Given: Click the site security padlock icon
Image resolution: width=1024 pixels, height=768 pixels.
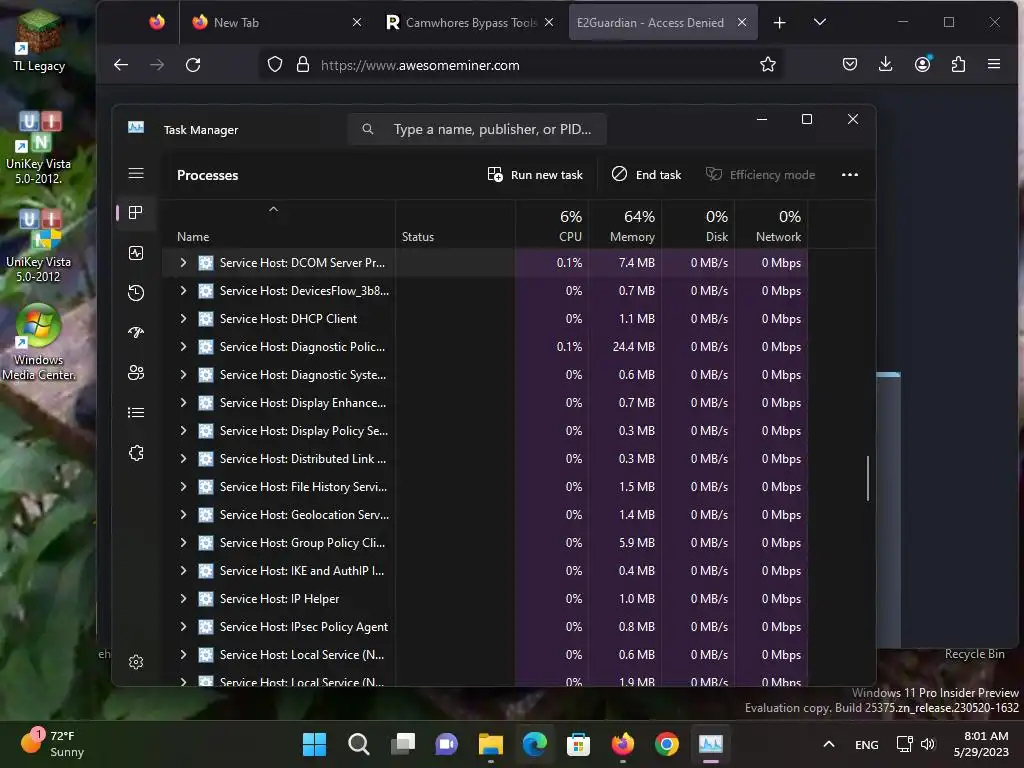Looking at the screenshot, I should (x=303, y=65).
